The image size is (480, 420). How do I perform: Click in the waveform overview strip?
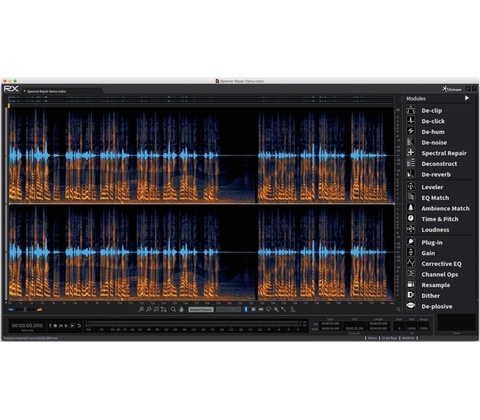[201, 99]
